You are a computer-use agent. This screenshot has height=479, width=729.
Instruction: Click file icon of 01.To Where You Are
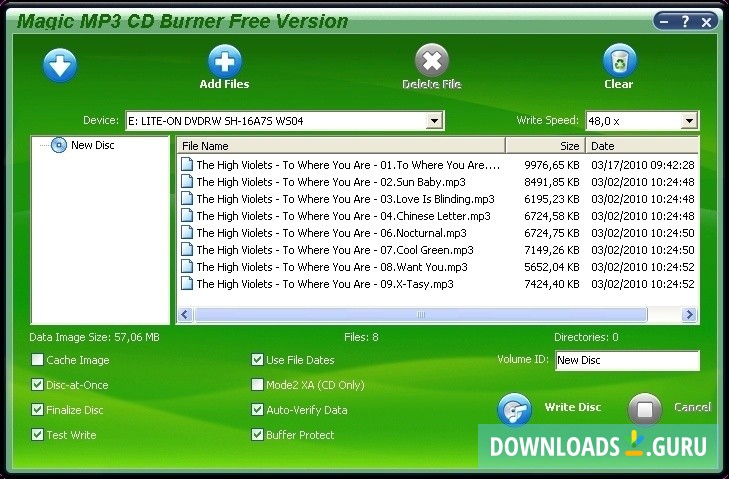(187, 165)
